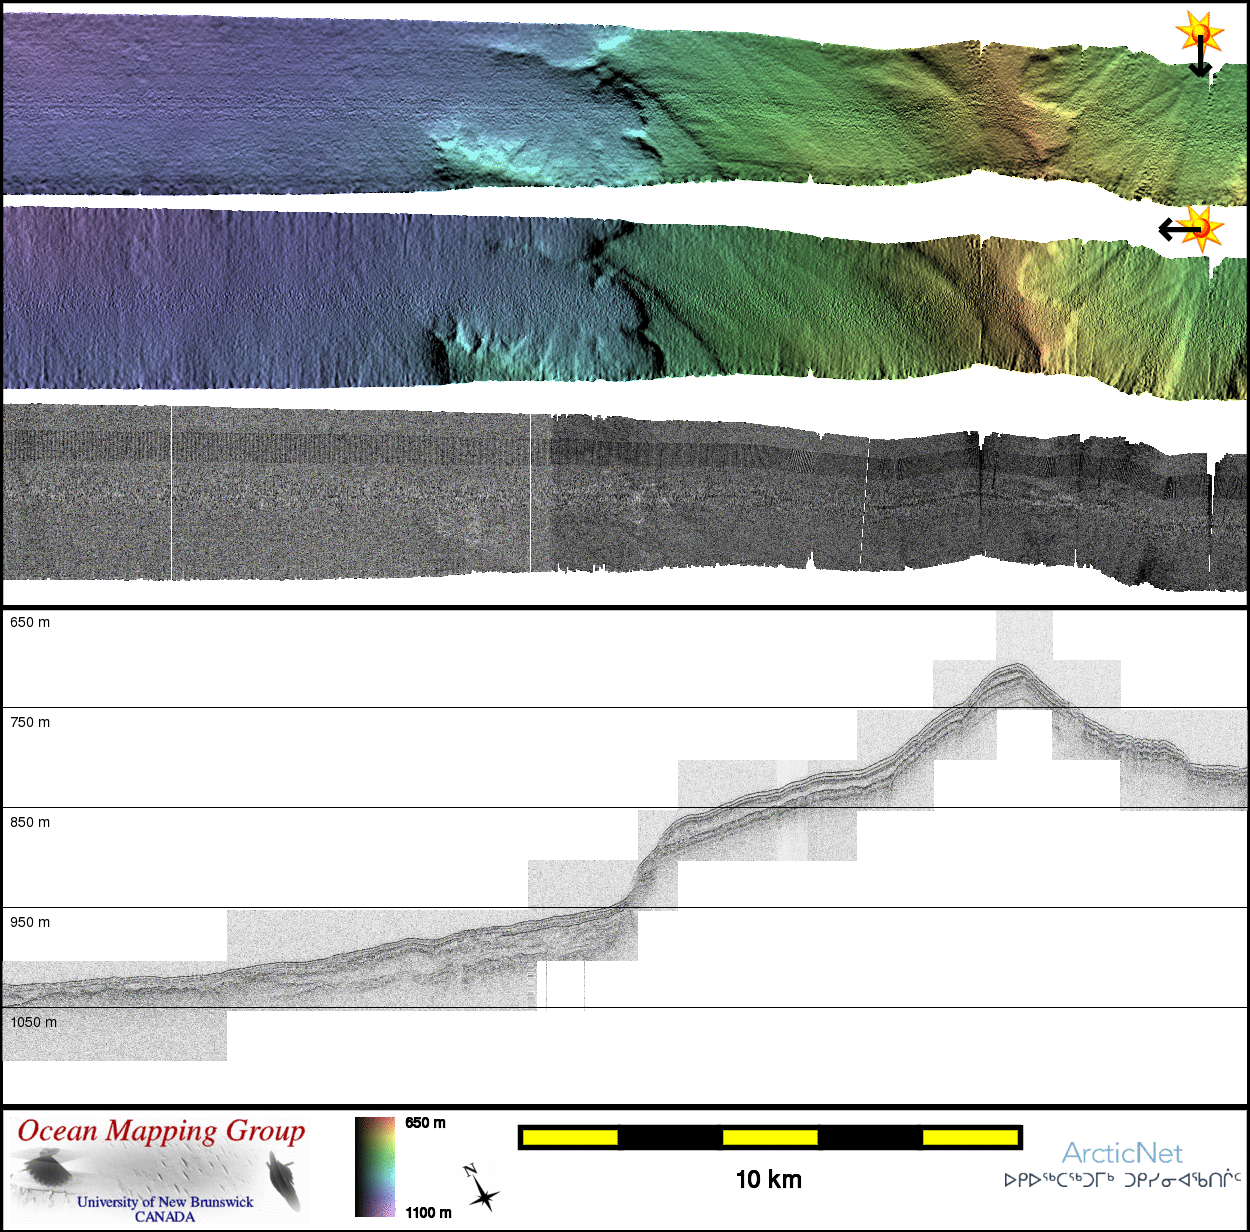Click the grayscale backscatter imagery strip
Image resolution: width=1250 pixels, height=1232 pixels.
tap(600, 495)
